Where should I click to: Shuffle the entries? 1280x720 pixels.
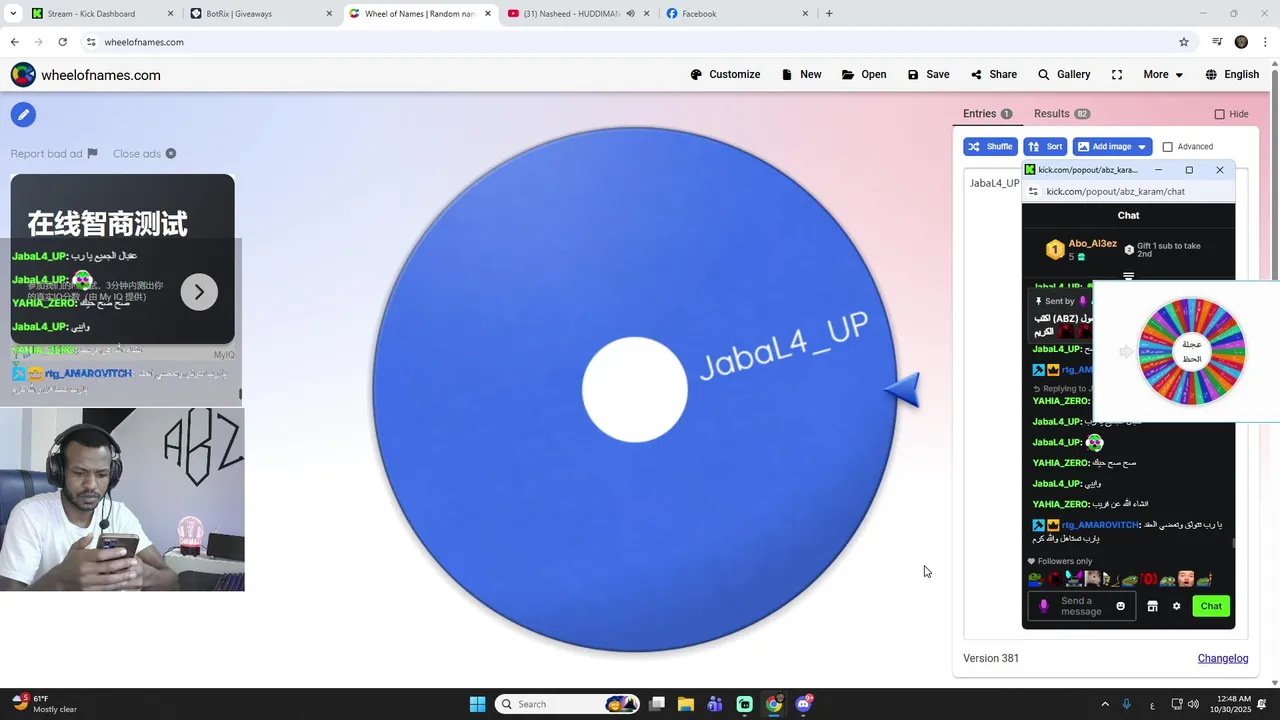click(x=990, y=147)
